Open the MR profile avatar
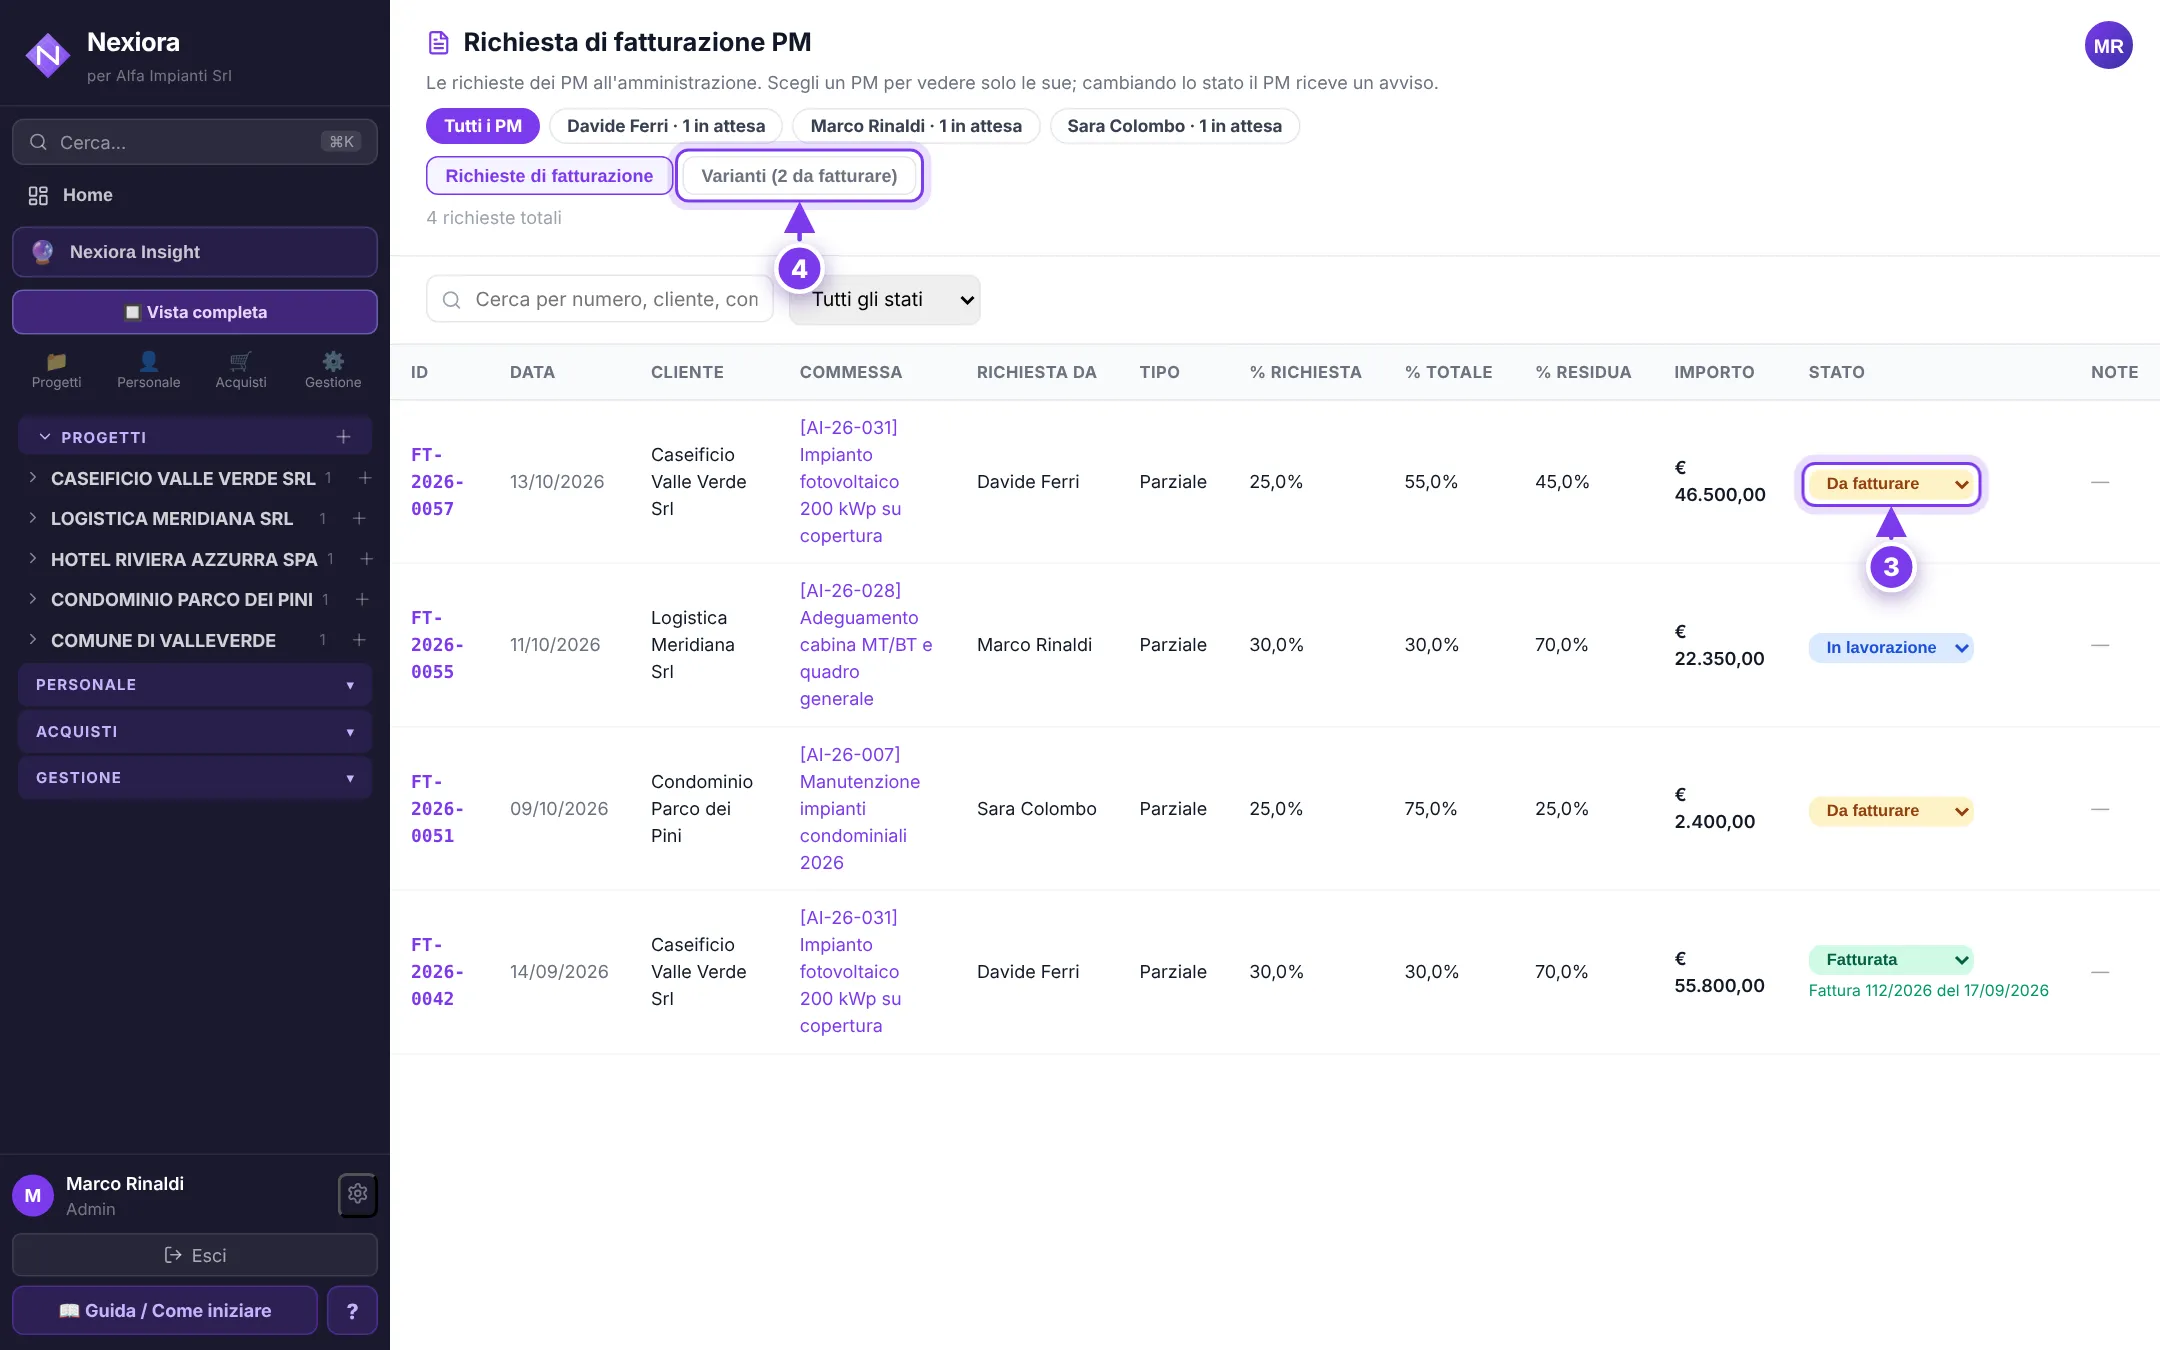Screen dimensions: 2160x1350 pos(2108,46)
